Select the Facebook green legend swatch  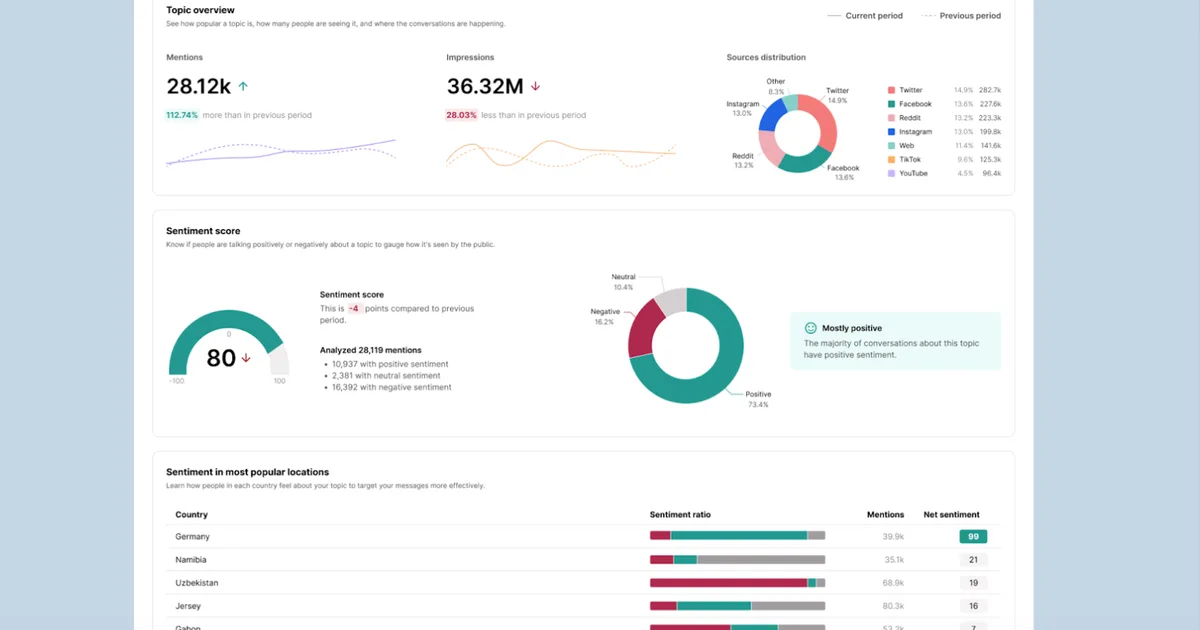click(891, 104)
